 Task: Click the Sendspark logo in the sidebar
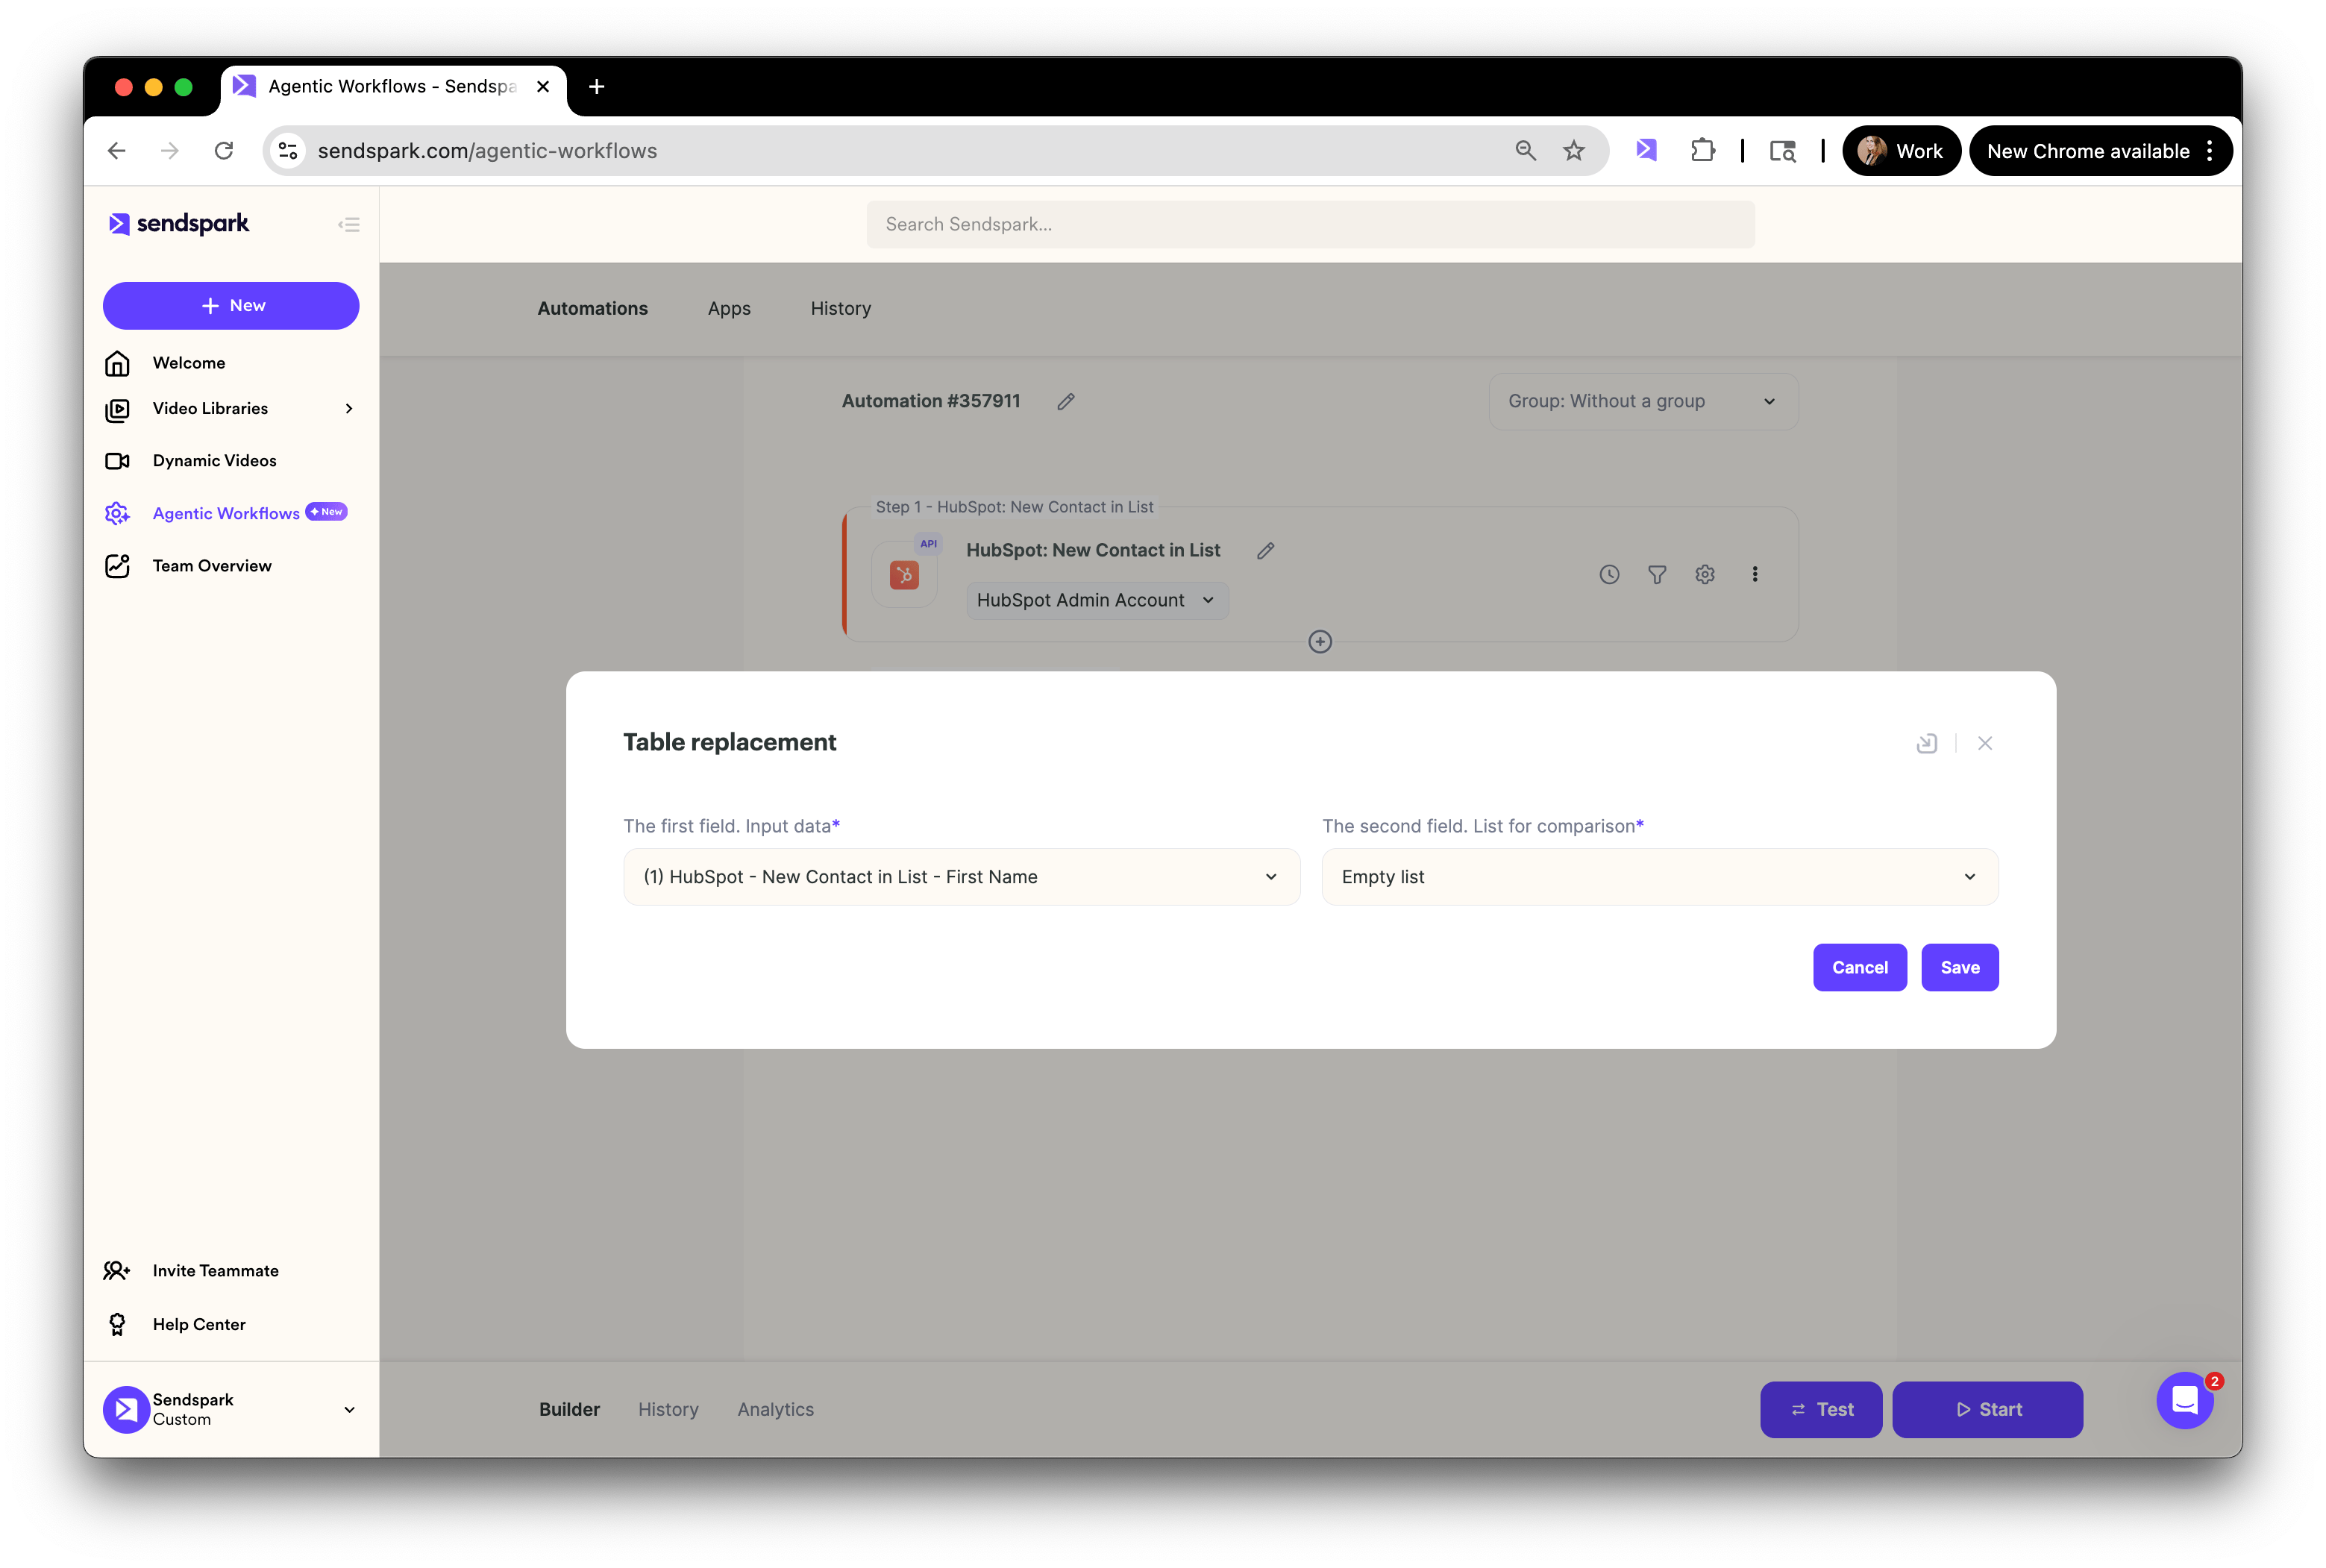(179, 223)
